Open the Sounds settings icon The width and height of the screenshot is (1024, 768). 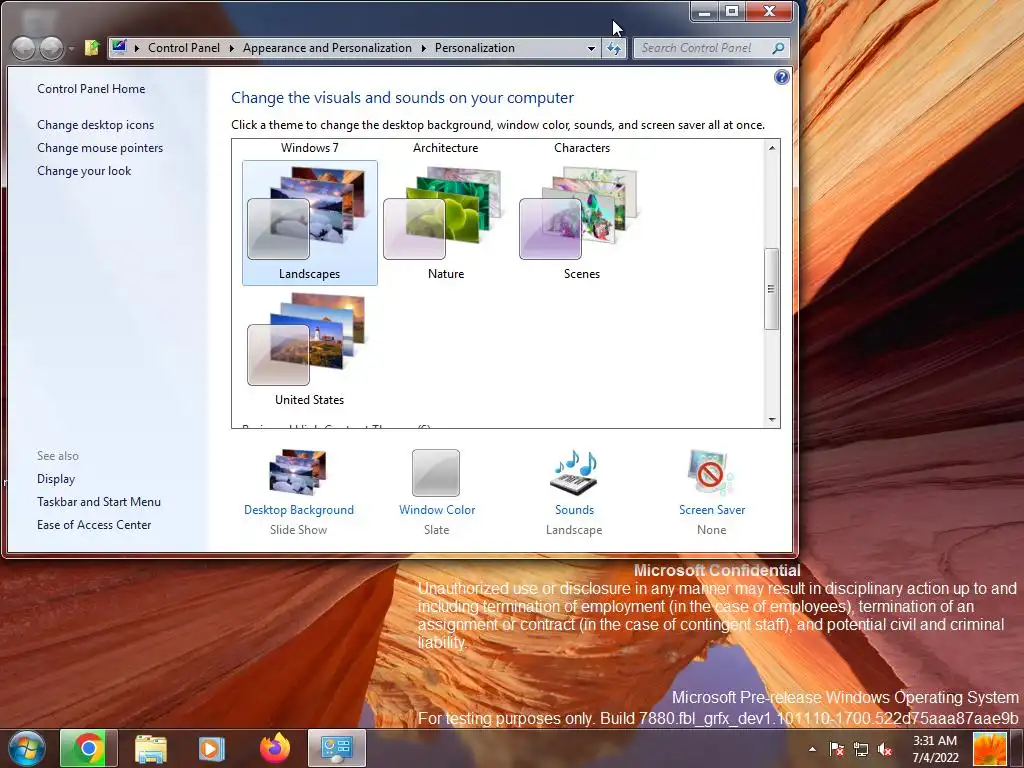(574, 472)
